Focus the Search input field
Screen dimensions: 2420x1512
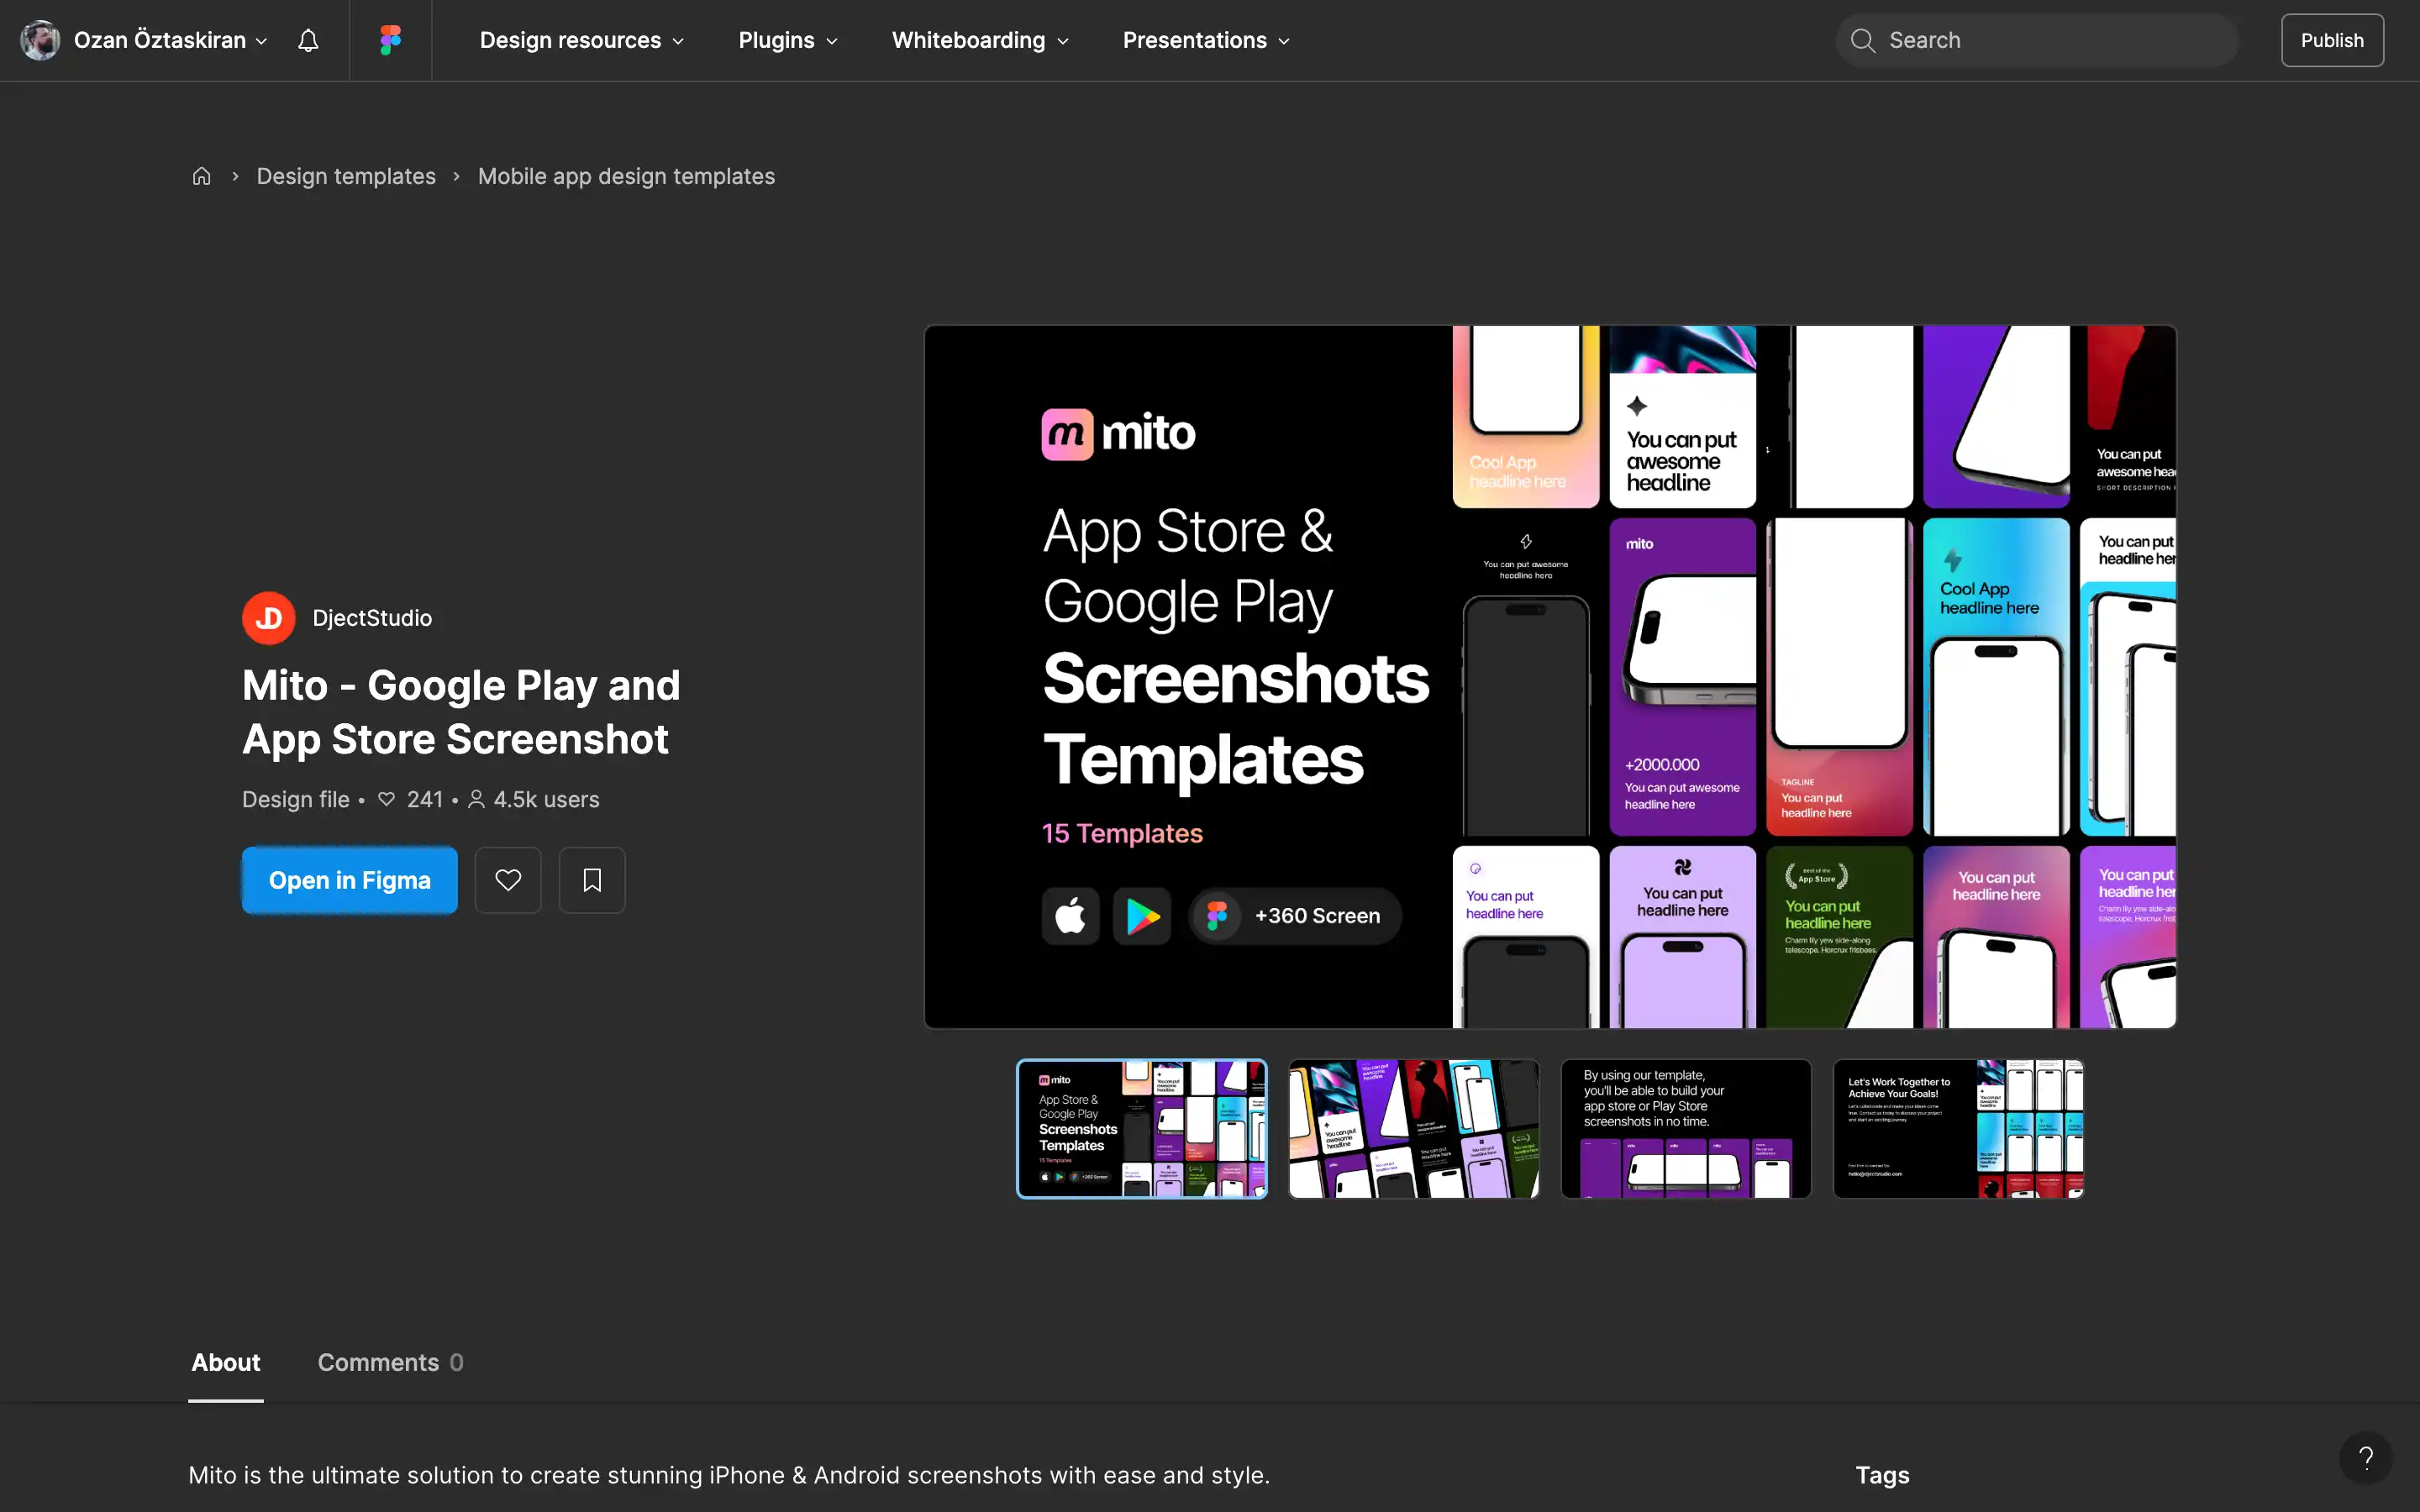click(x=2036, y=40)
